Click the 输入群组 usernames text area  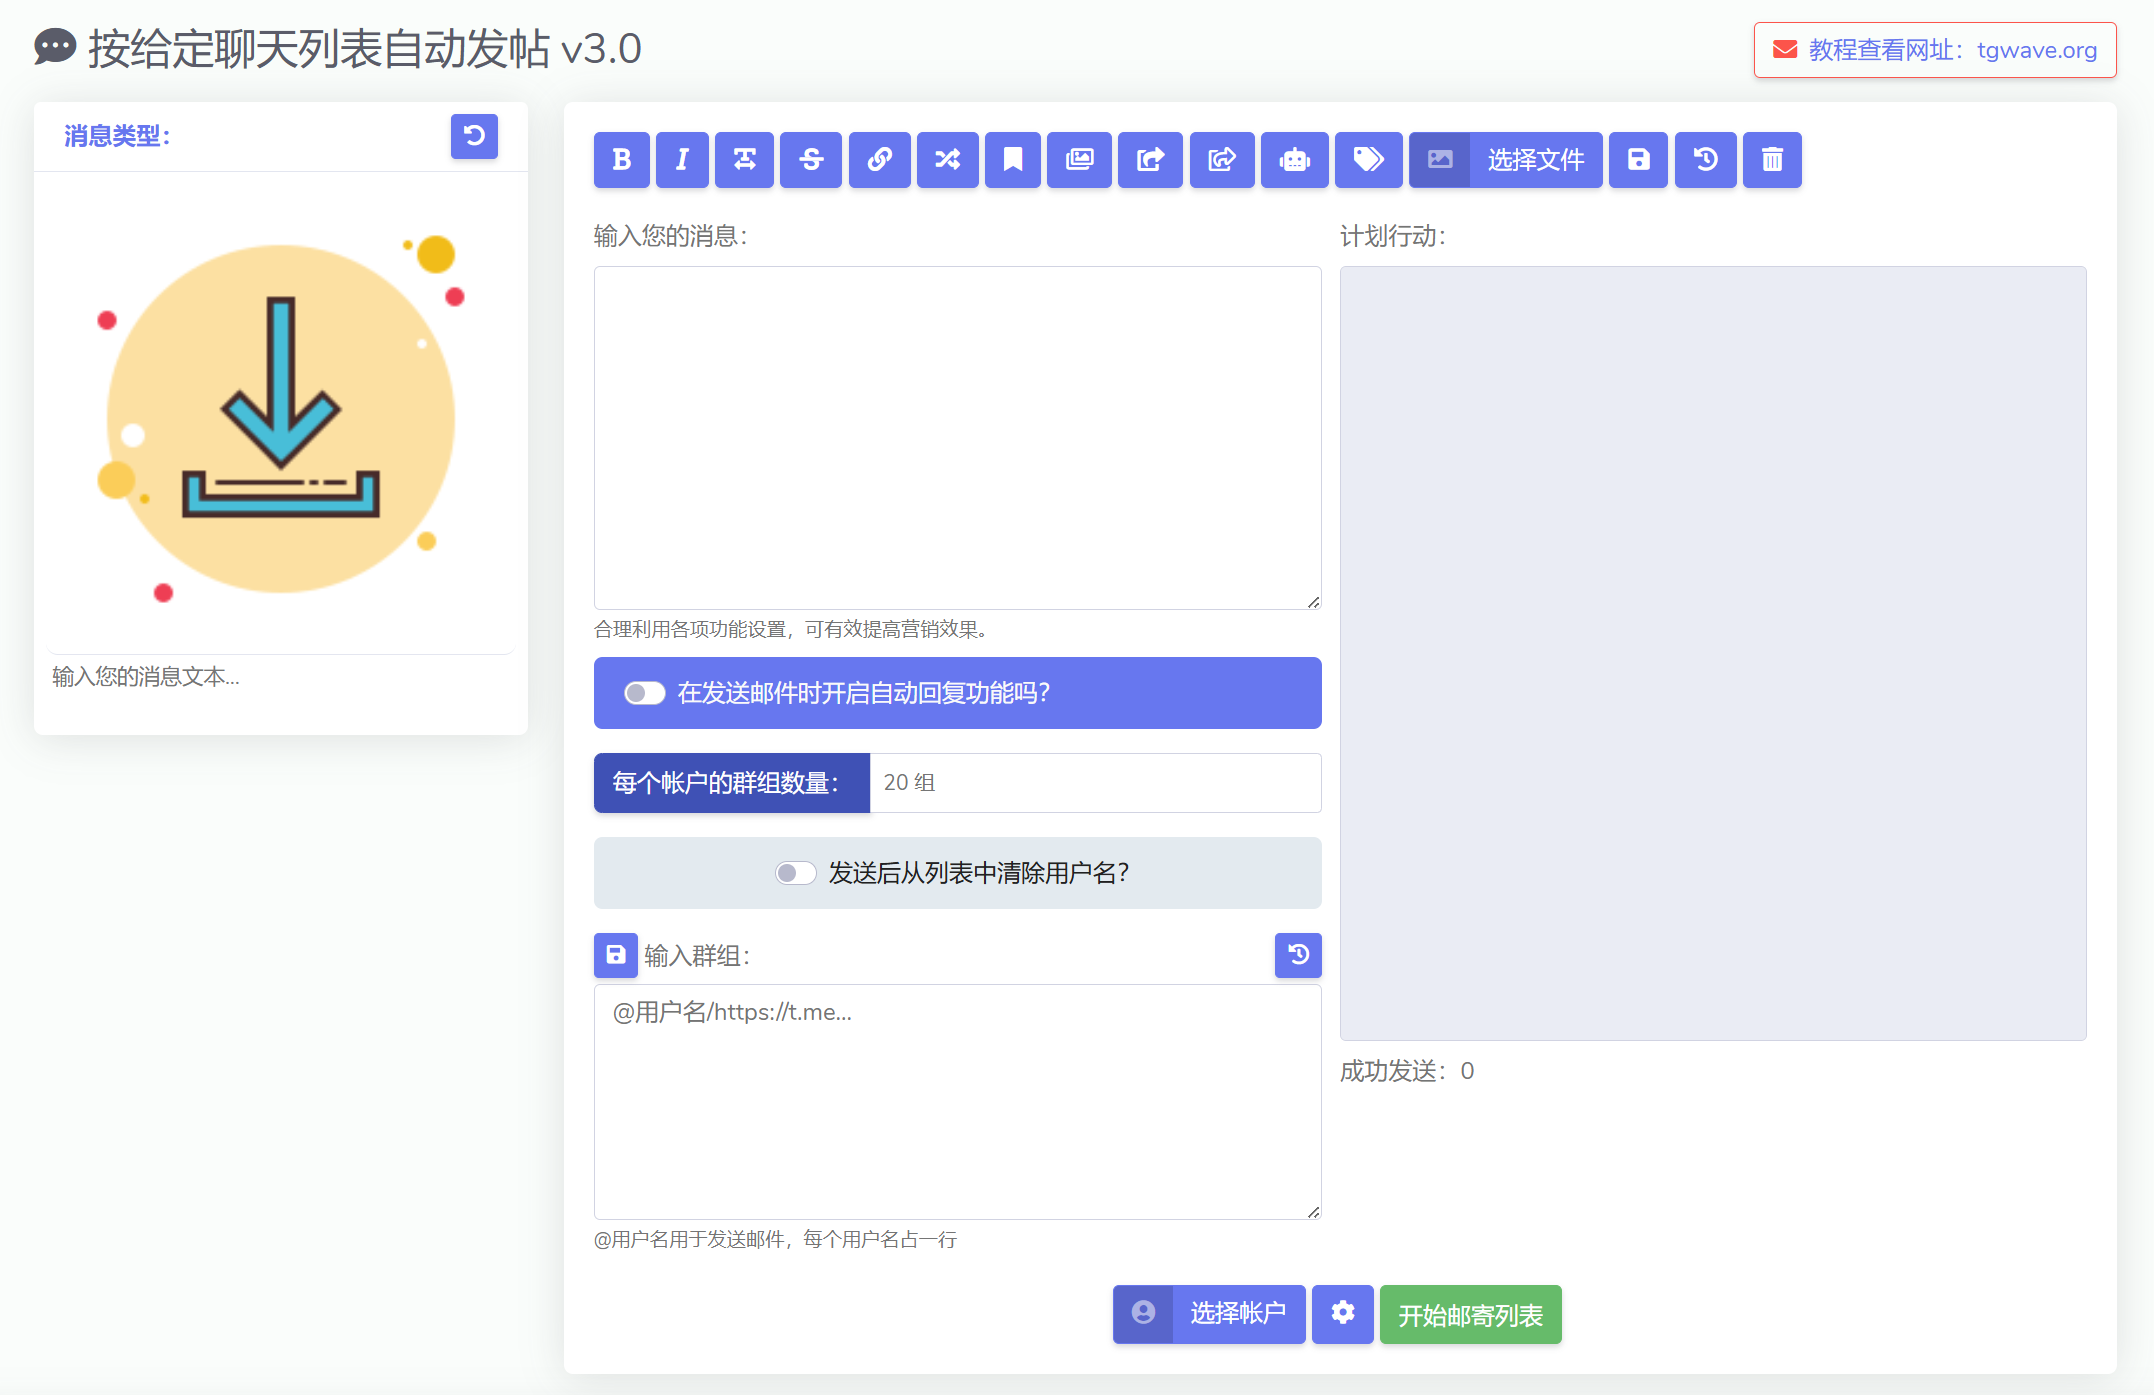[957, 1101]
